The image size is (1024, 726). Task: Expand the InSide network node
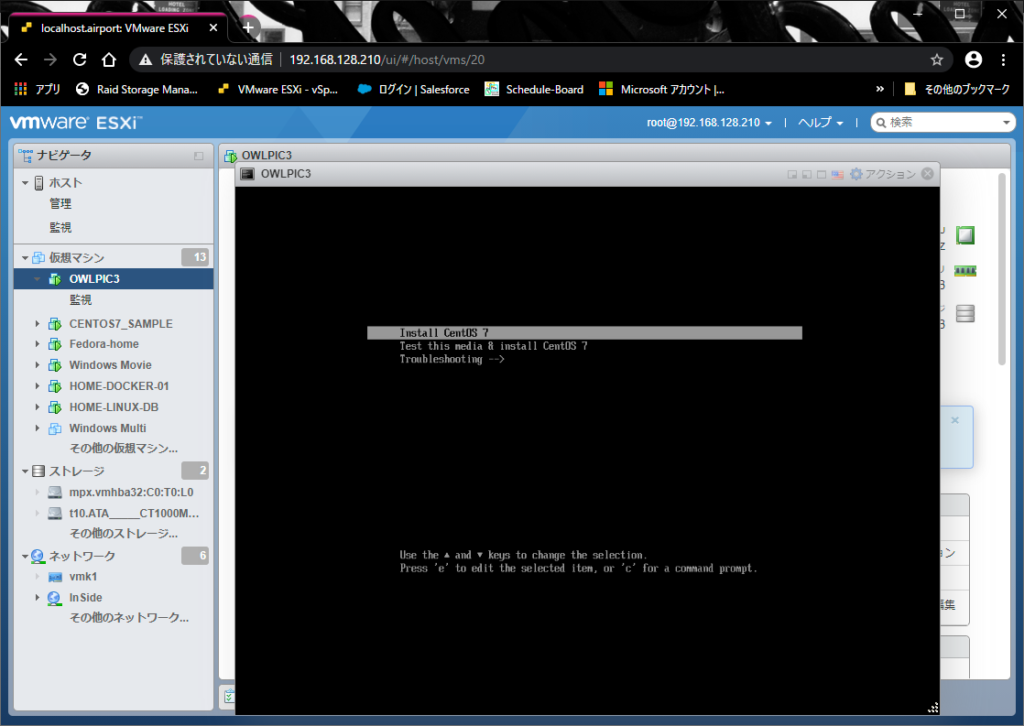point(37,597)
